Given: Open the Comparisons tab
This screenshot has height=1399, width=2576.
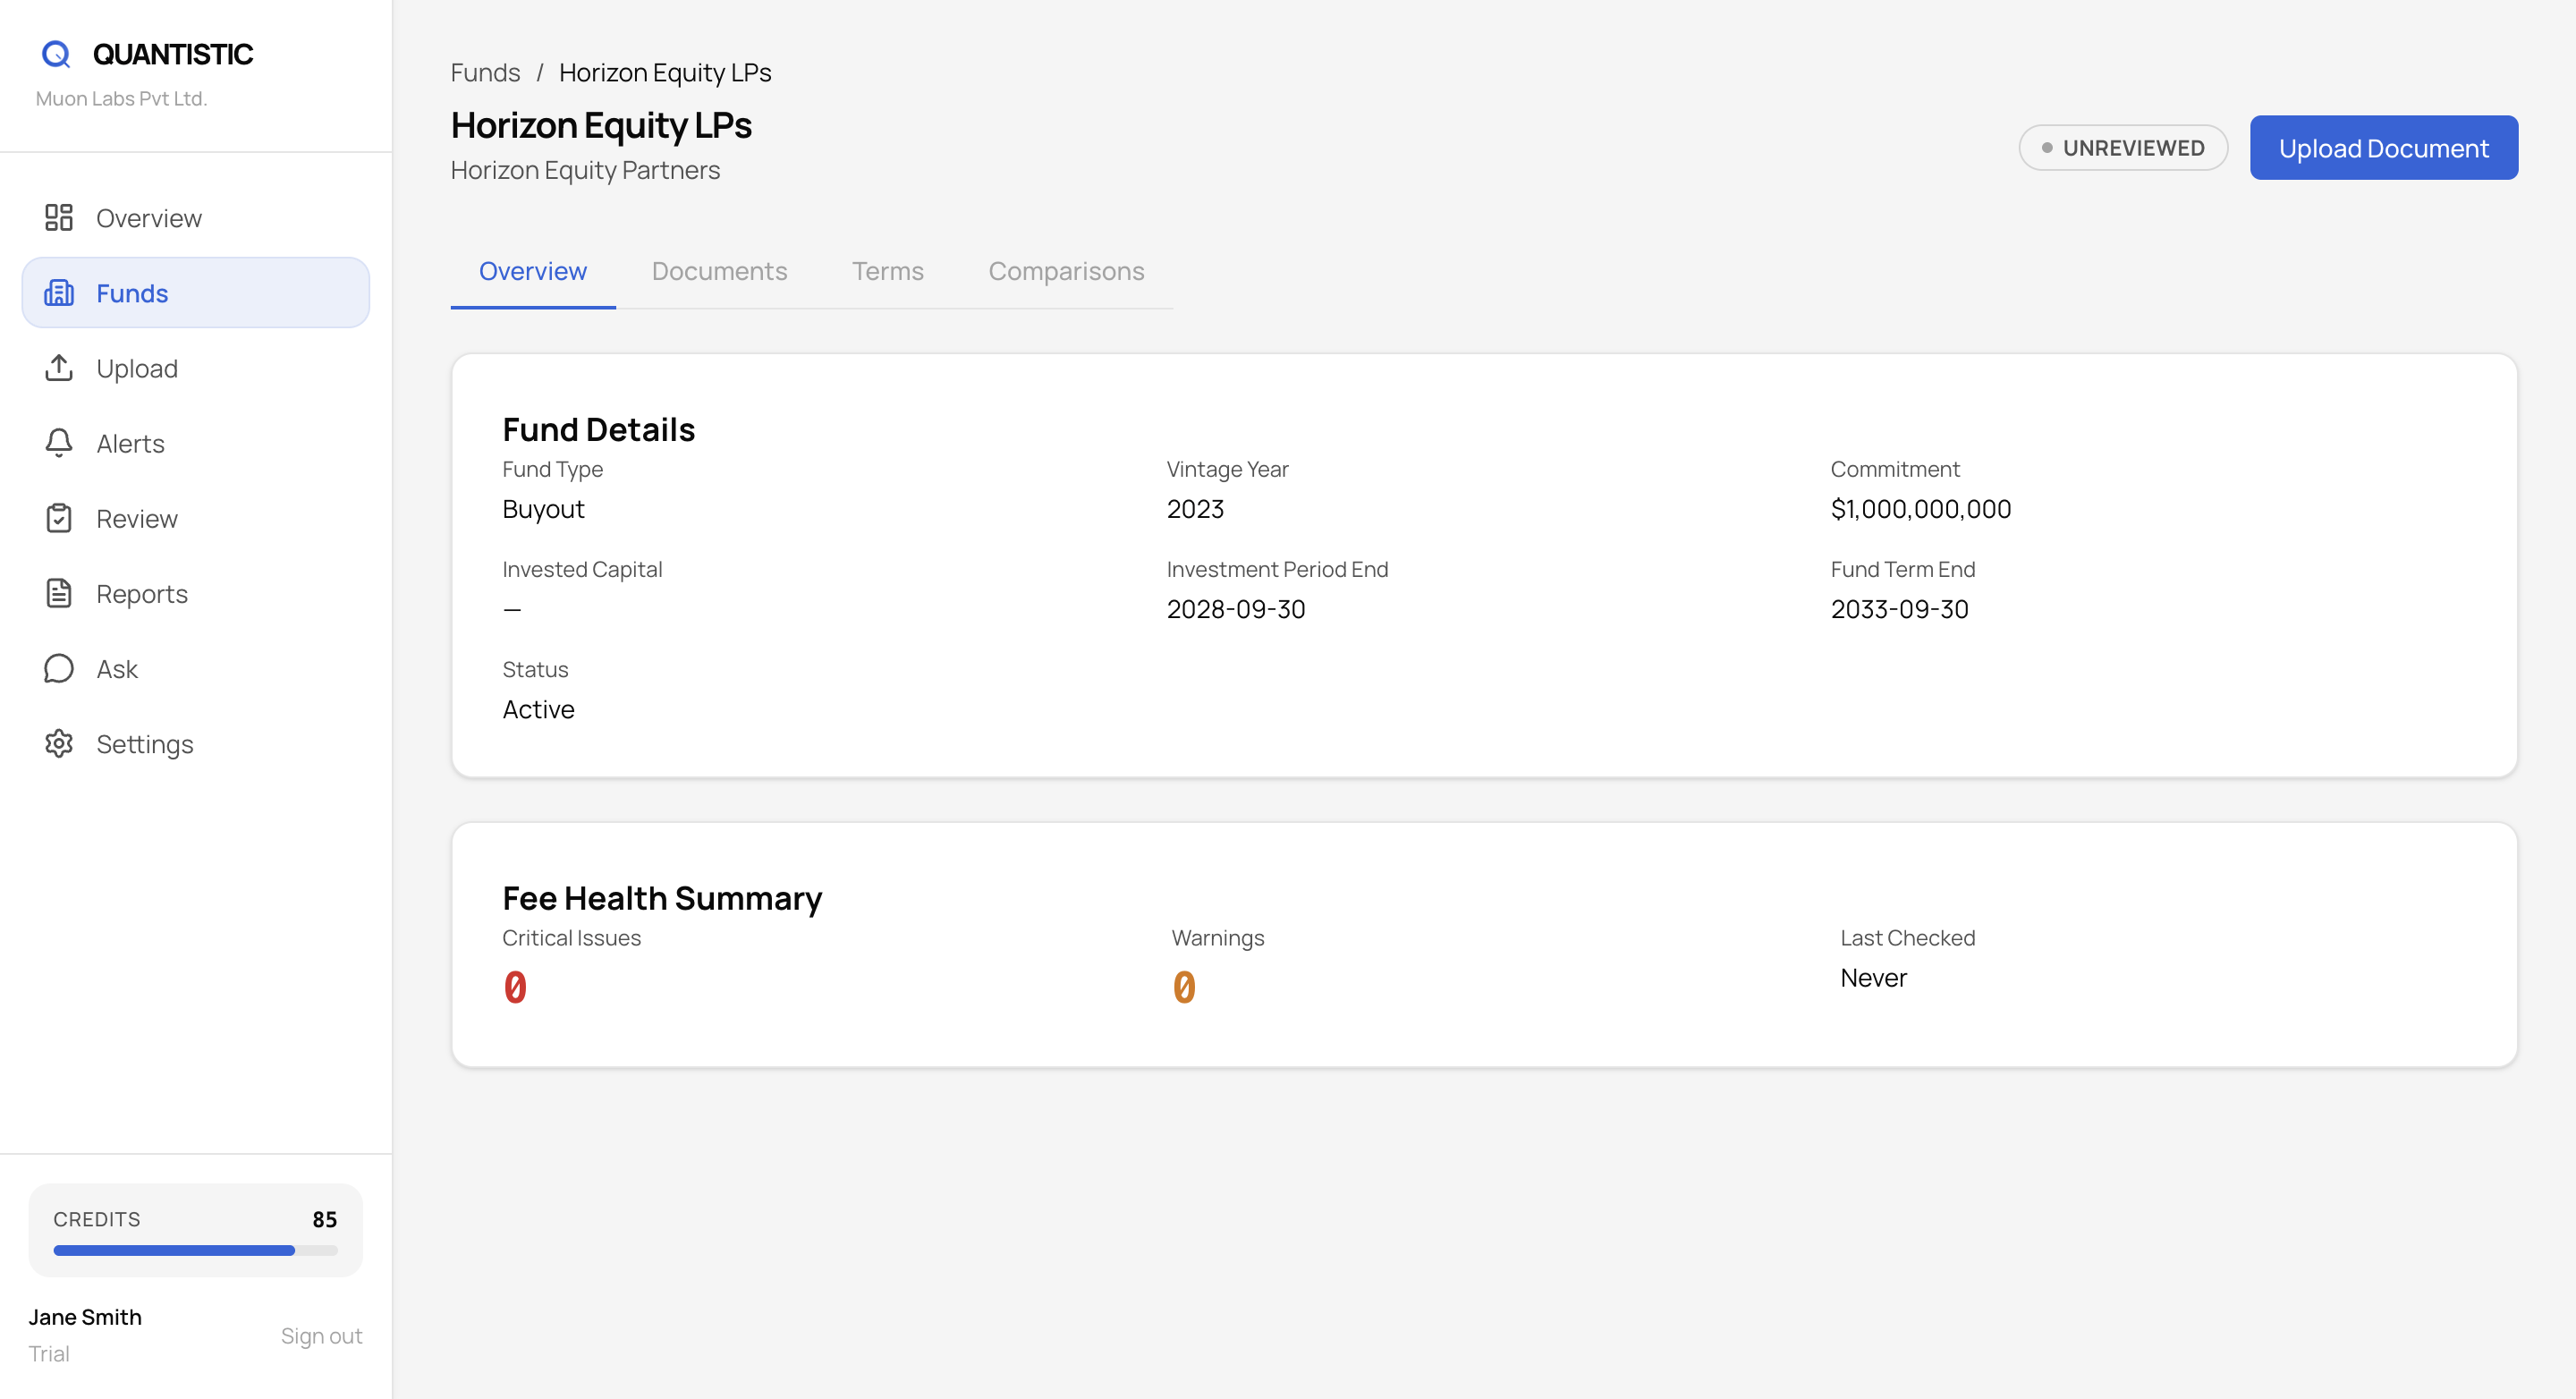Looking at the screenshot, I should (x=1066, y=271).
